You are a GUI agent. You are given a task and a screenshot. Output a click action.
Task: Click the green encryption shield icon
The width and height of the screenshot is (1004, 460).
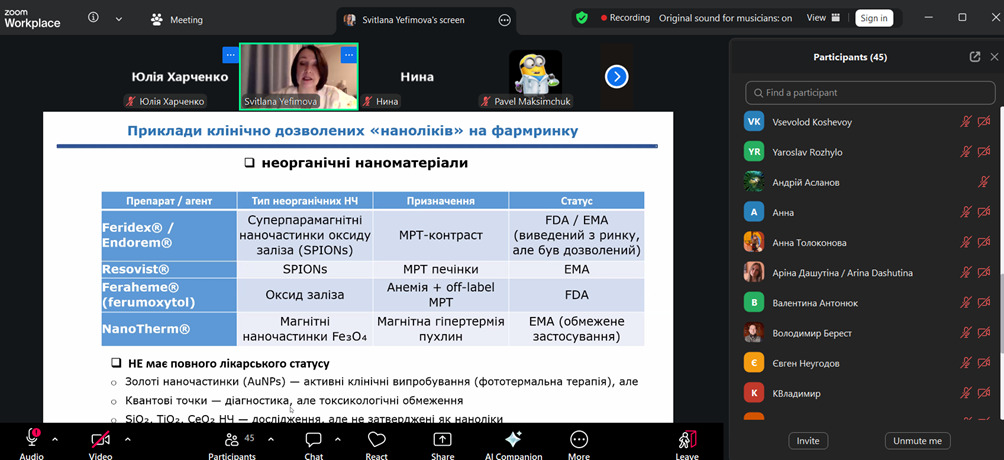click(x=581, y=18)
